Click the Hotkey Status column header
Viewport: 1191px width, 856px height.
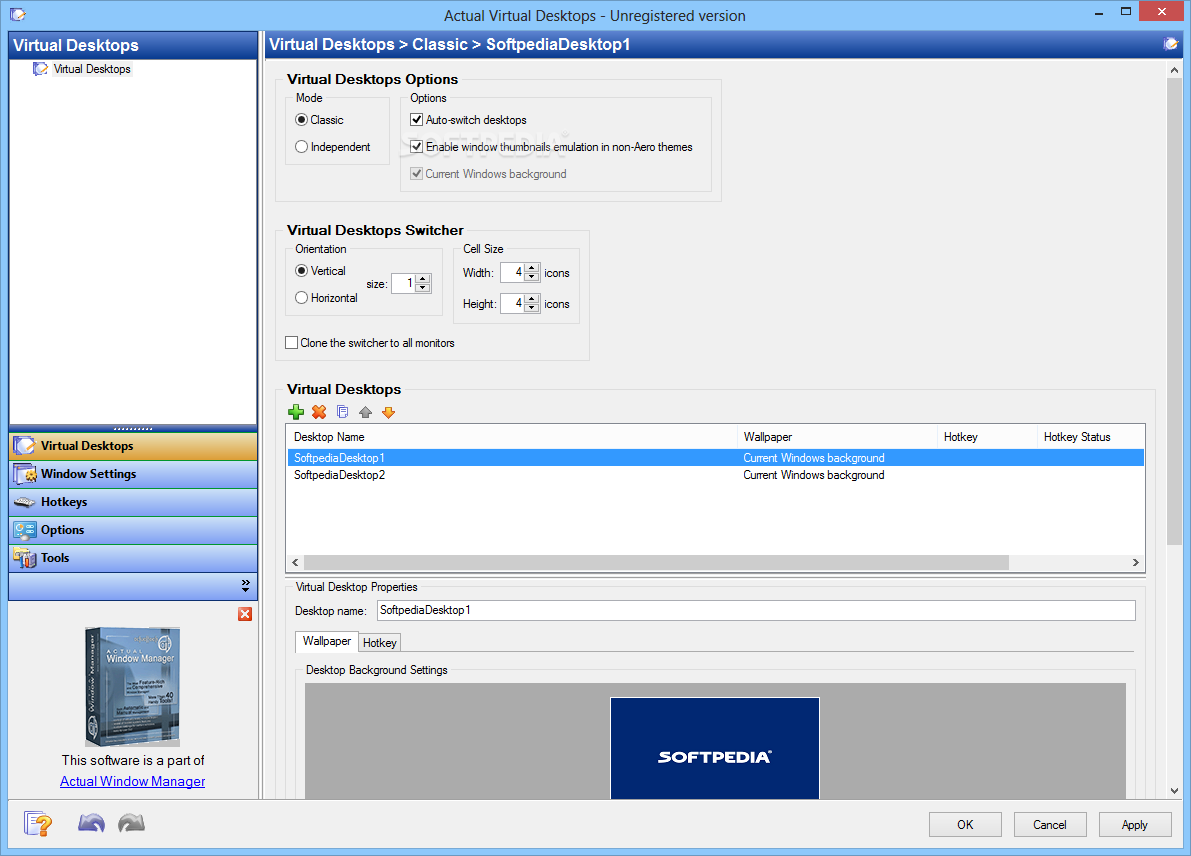pos(1091,437)
